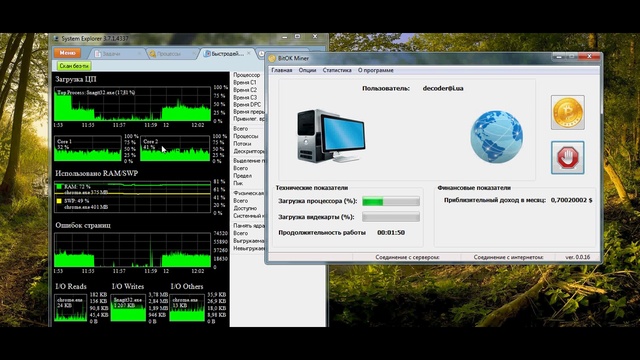Screen dimensions: 640x360
Task: Click the I/O Reads graph
Action: coord(71,308)
